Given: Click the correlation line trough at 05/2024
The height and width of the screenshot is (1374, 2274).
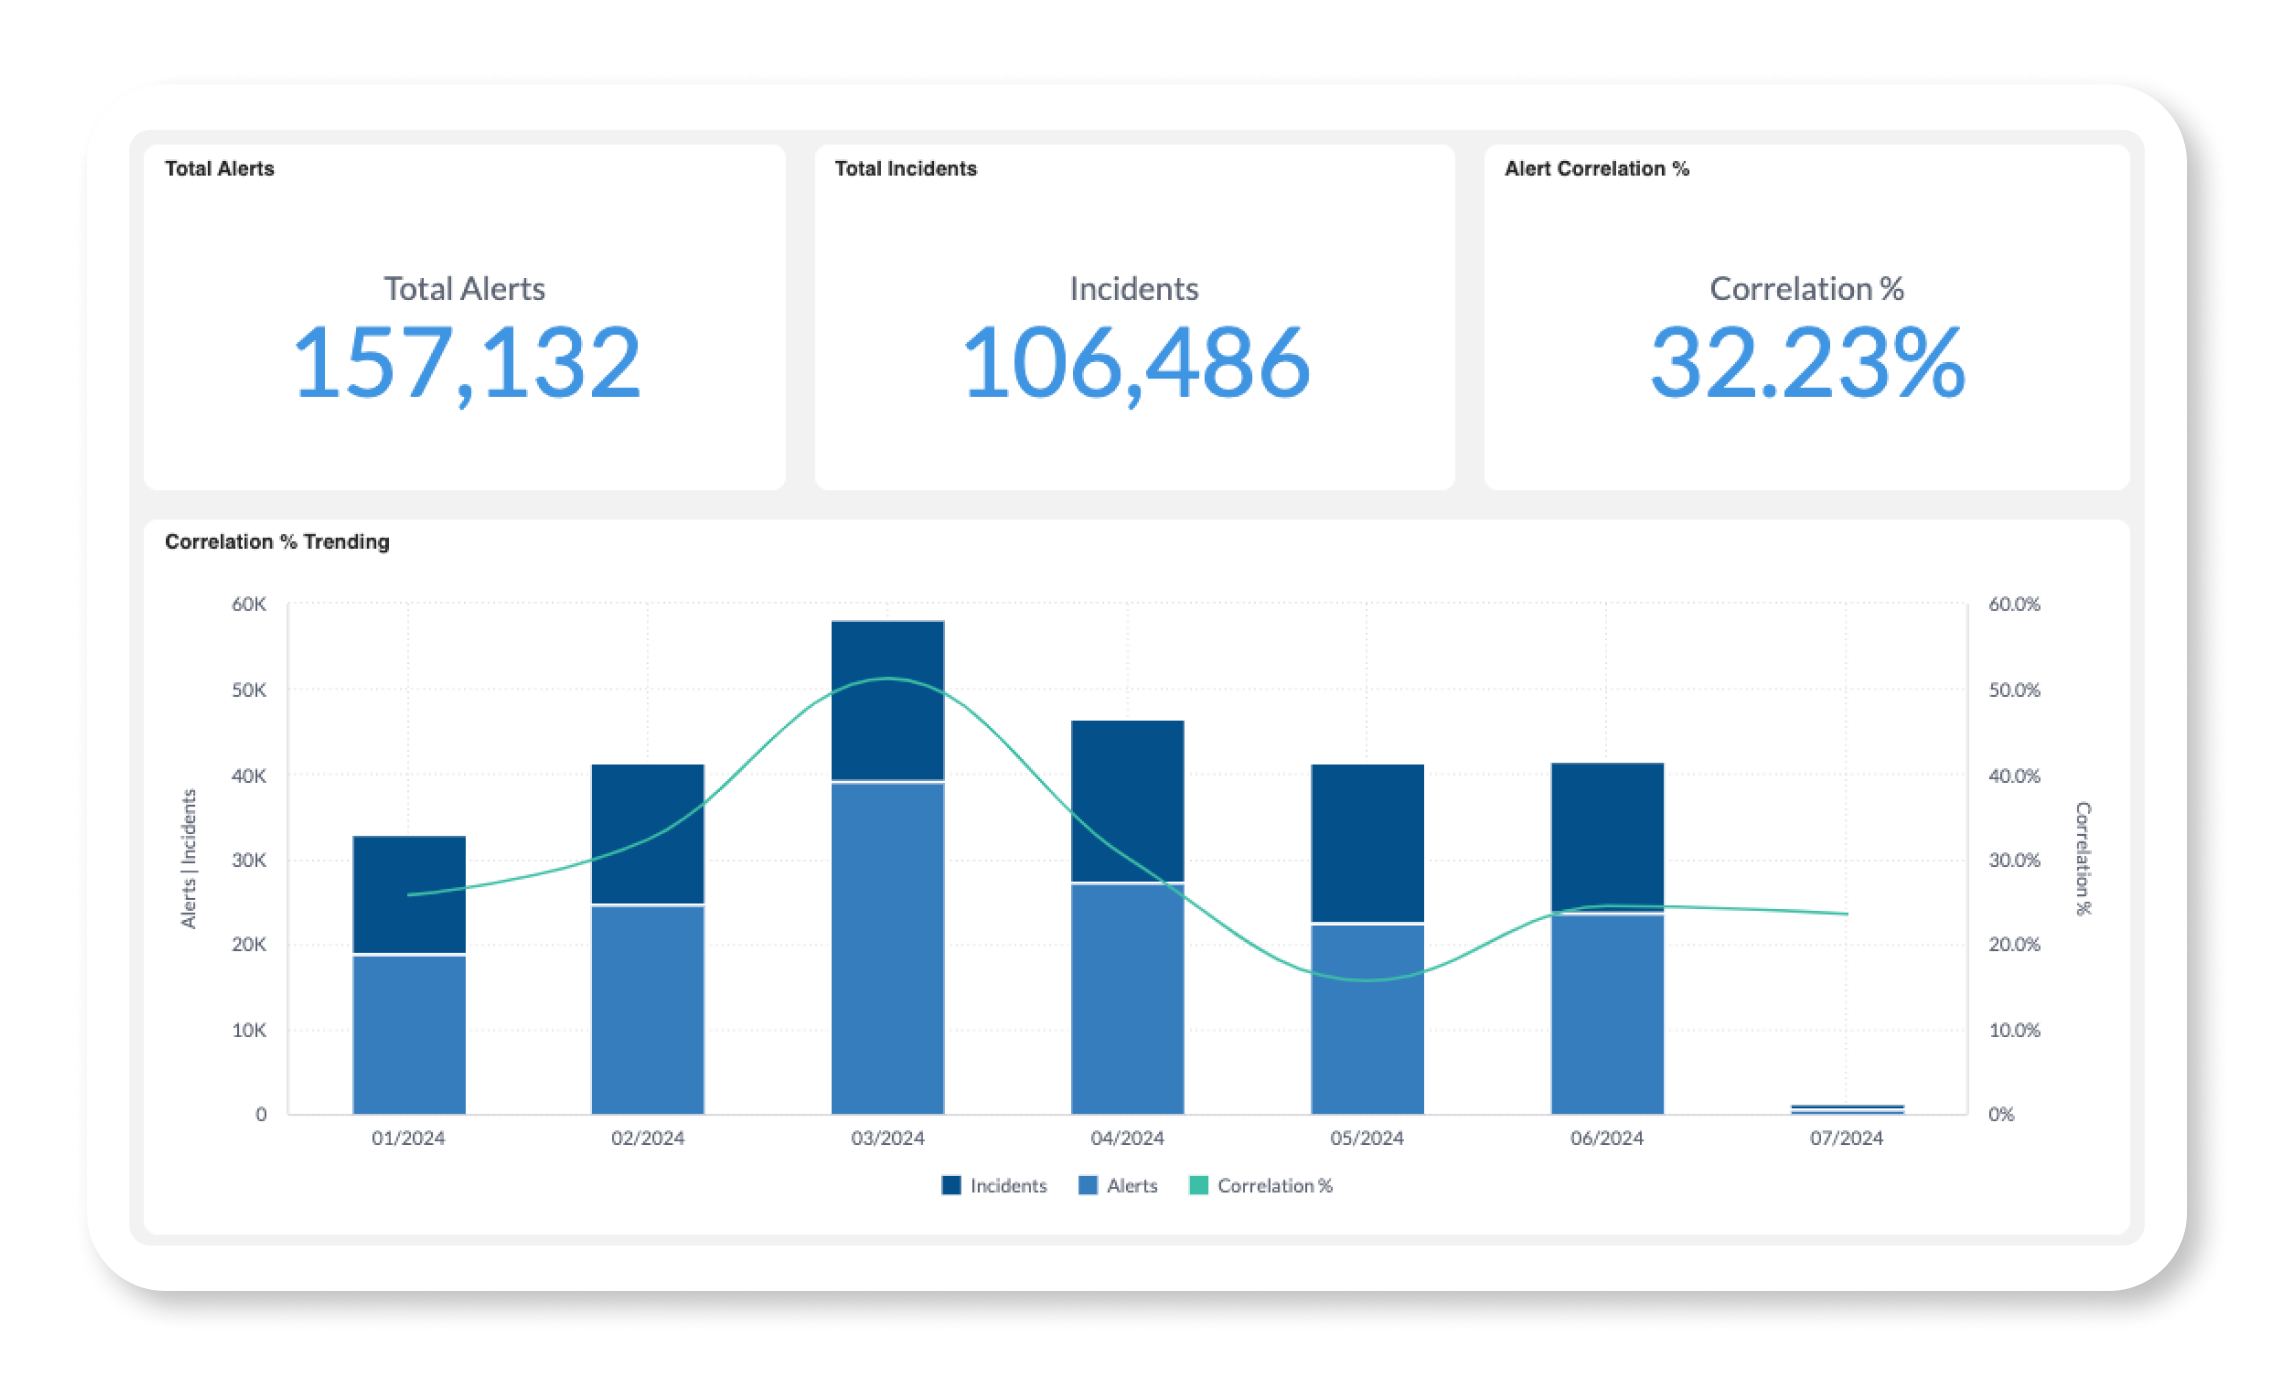Looking at the screenshot, I should pos(1368,979).
